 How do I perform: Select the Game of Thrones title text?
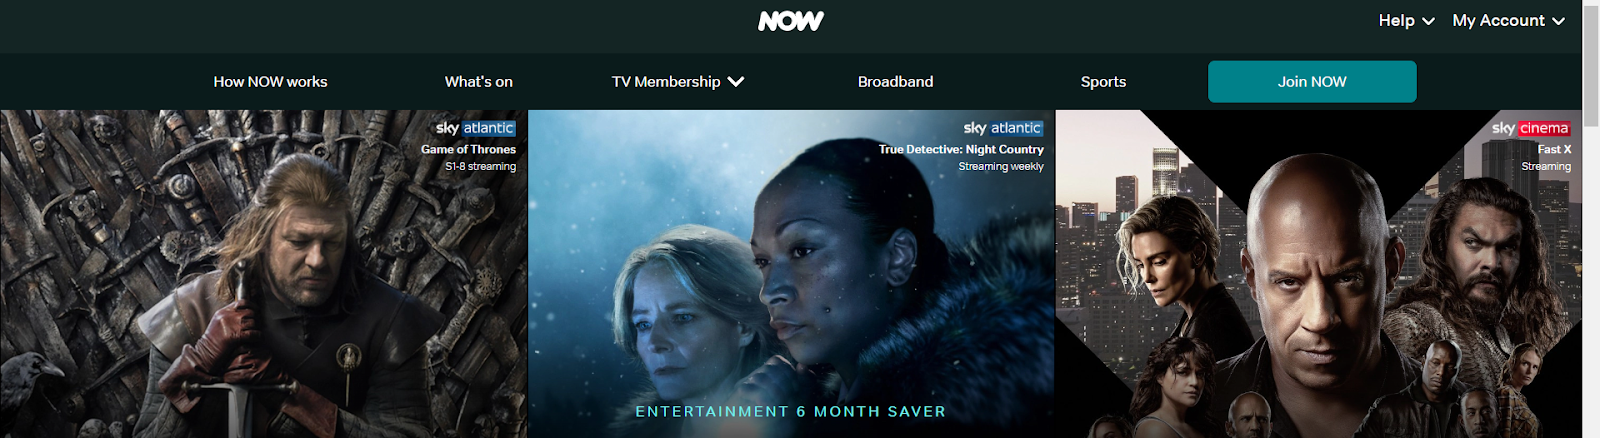468,149
